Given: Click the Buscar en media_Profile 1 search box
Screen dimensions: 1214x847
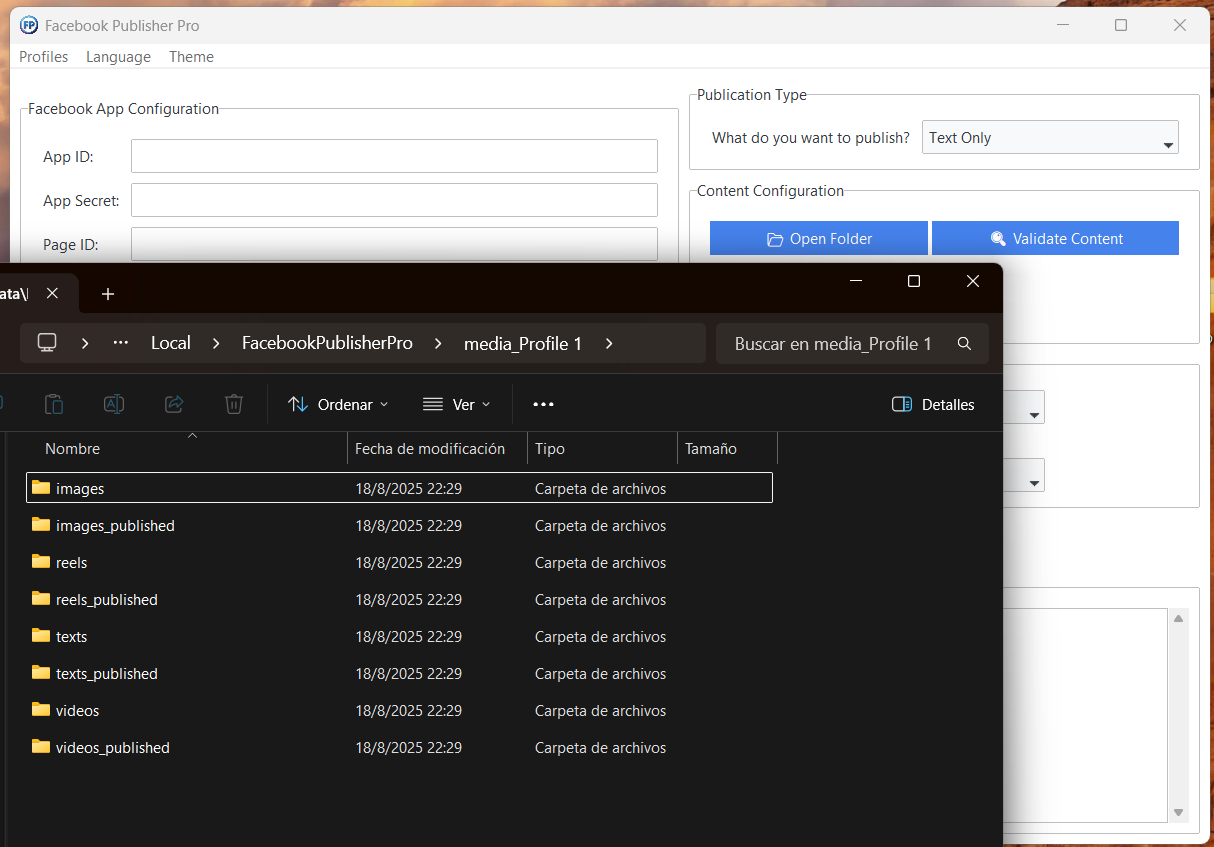Looking at the screenshot, I should point(852,343).
